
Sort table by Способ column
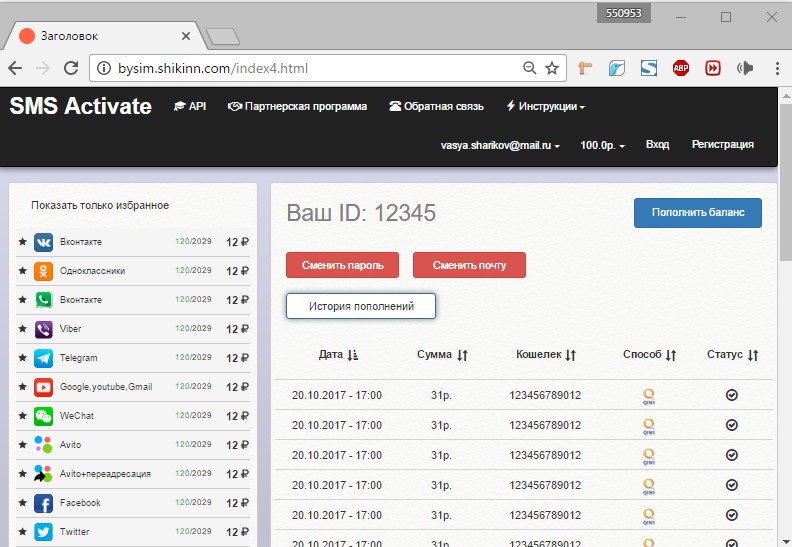point(650,355)
